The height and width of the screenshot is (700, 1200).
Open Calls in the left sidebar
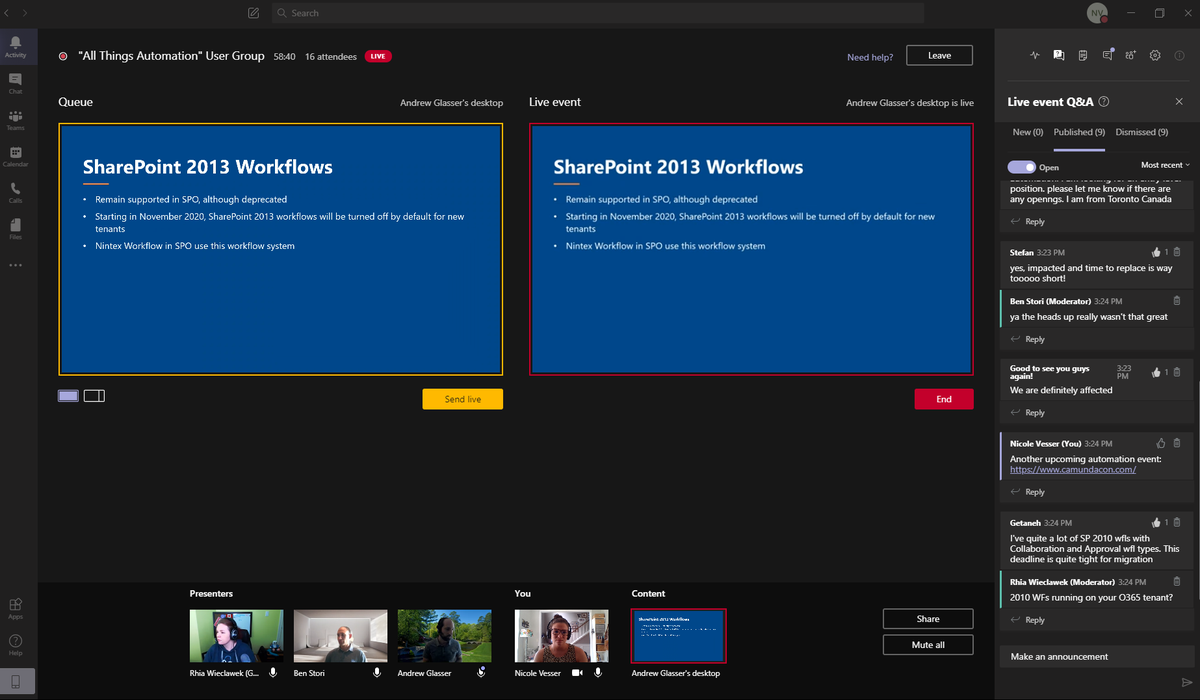pyautogui.click(x=16, y=192)
